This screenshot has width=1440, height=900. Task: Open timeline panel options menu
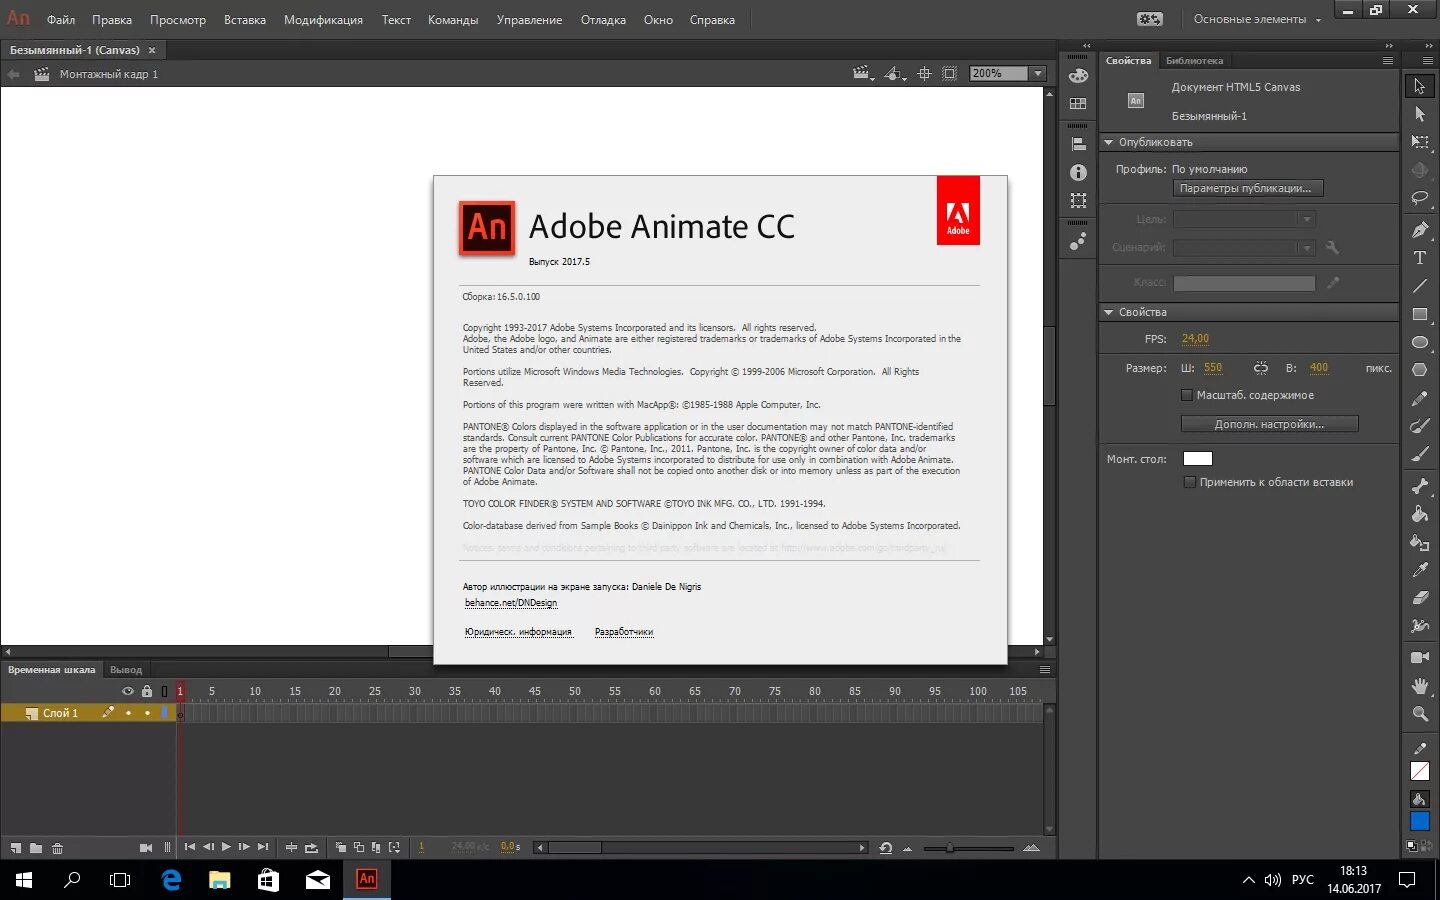point(1045,670)
